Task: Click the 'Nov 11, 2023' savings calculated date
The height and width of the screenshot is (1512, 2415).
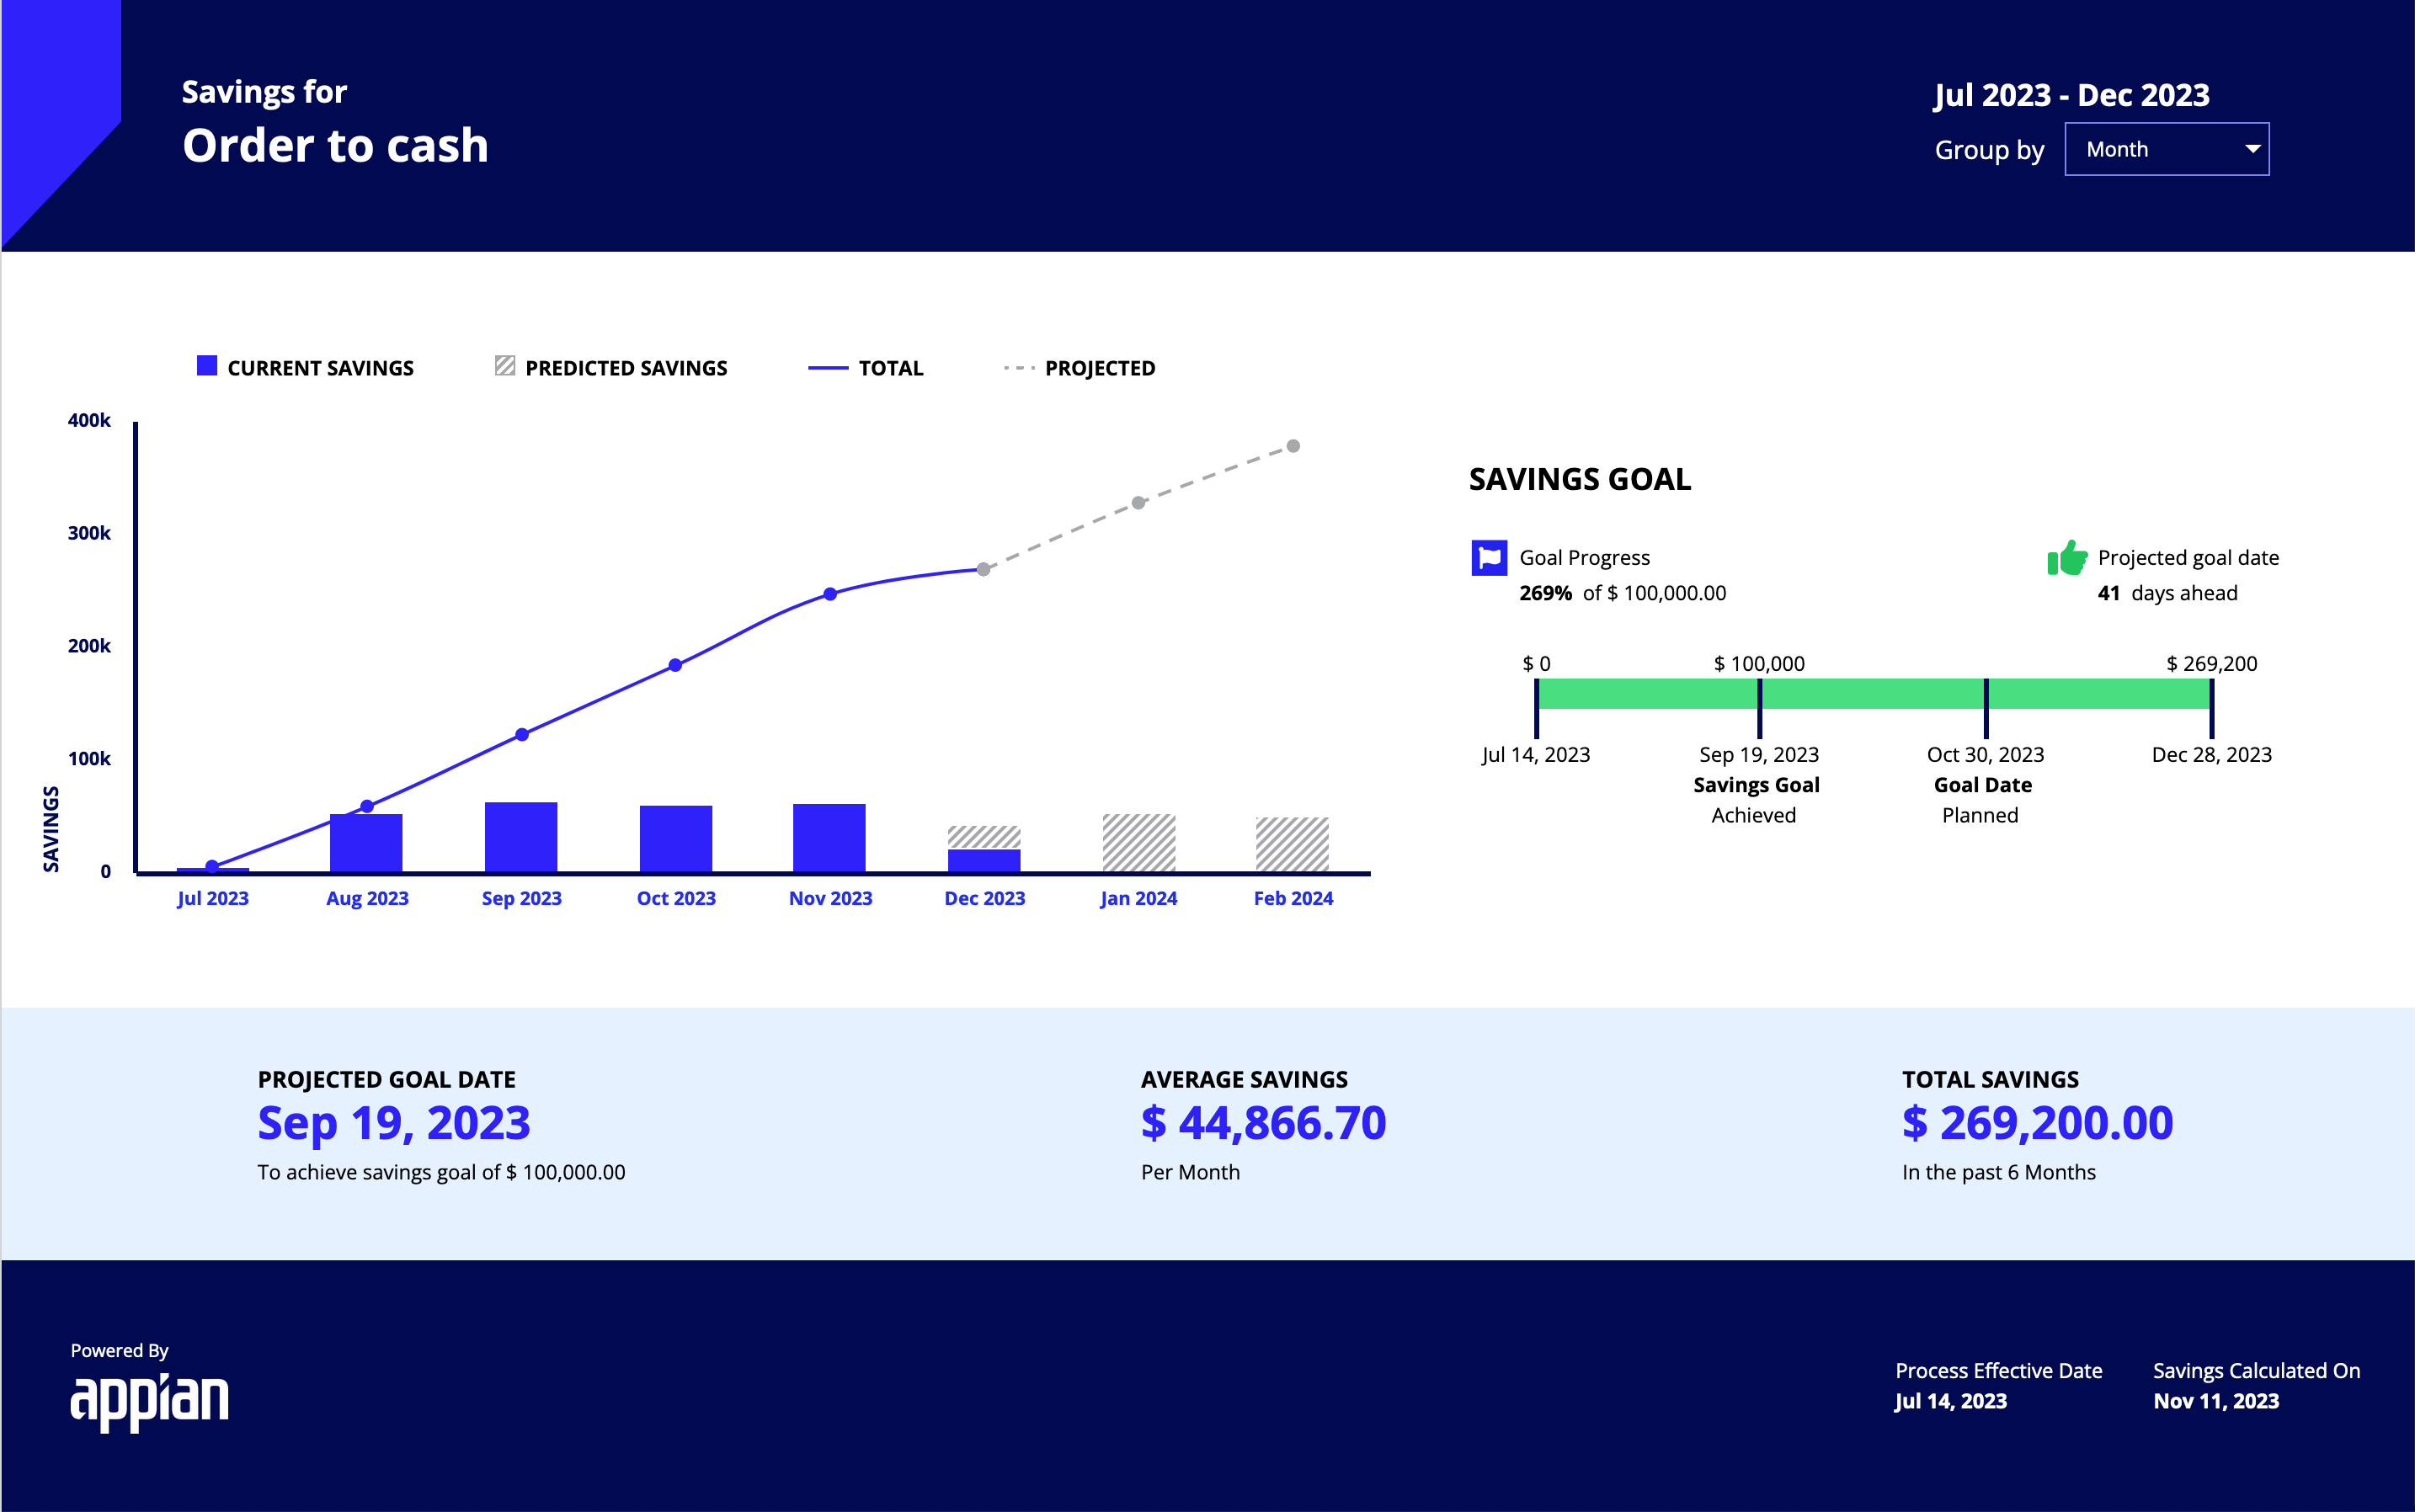Action: click(2216, 1401)
